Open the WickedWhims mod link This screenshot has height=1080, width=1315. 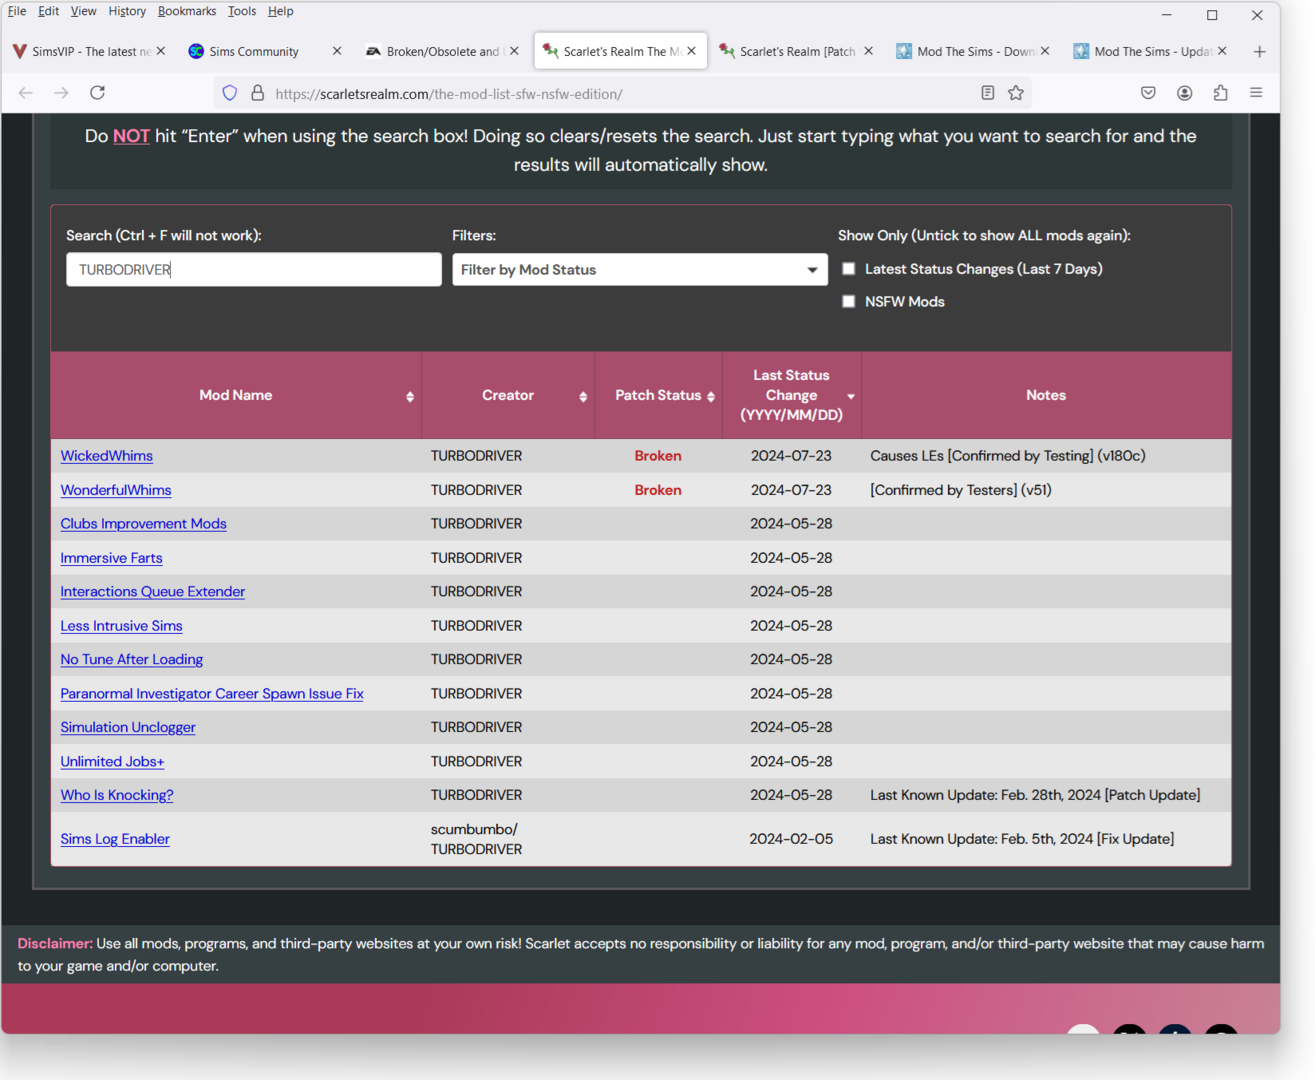[x=107, y=456]
